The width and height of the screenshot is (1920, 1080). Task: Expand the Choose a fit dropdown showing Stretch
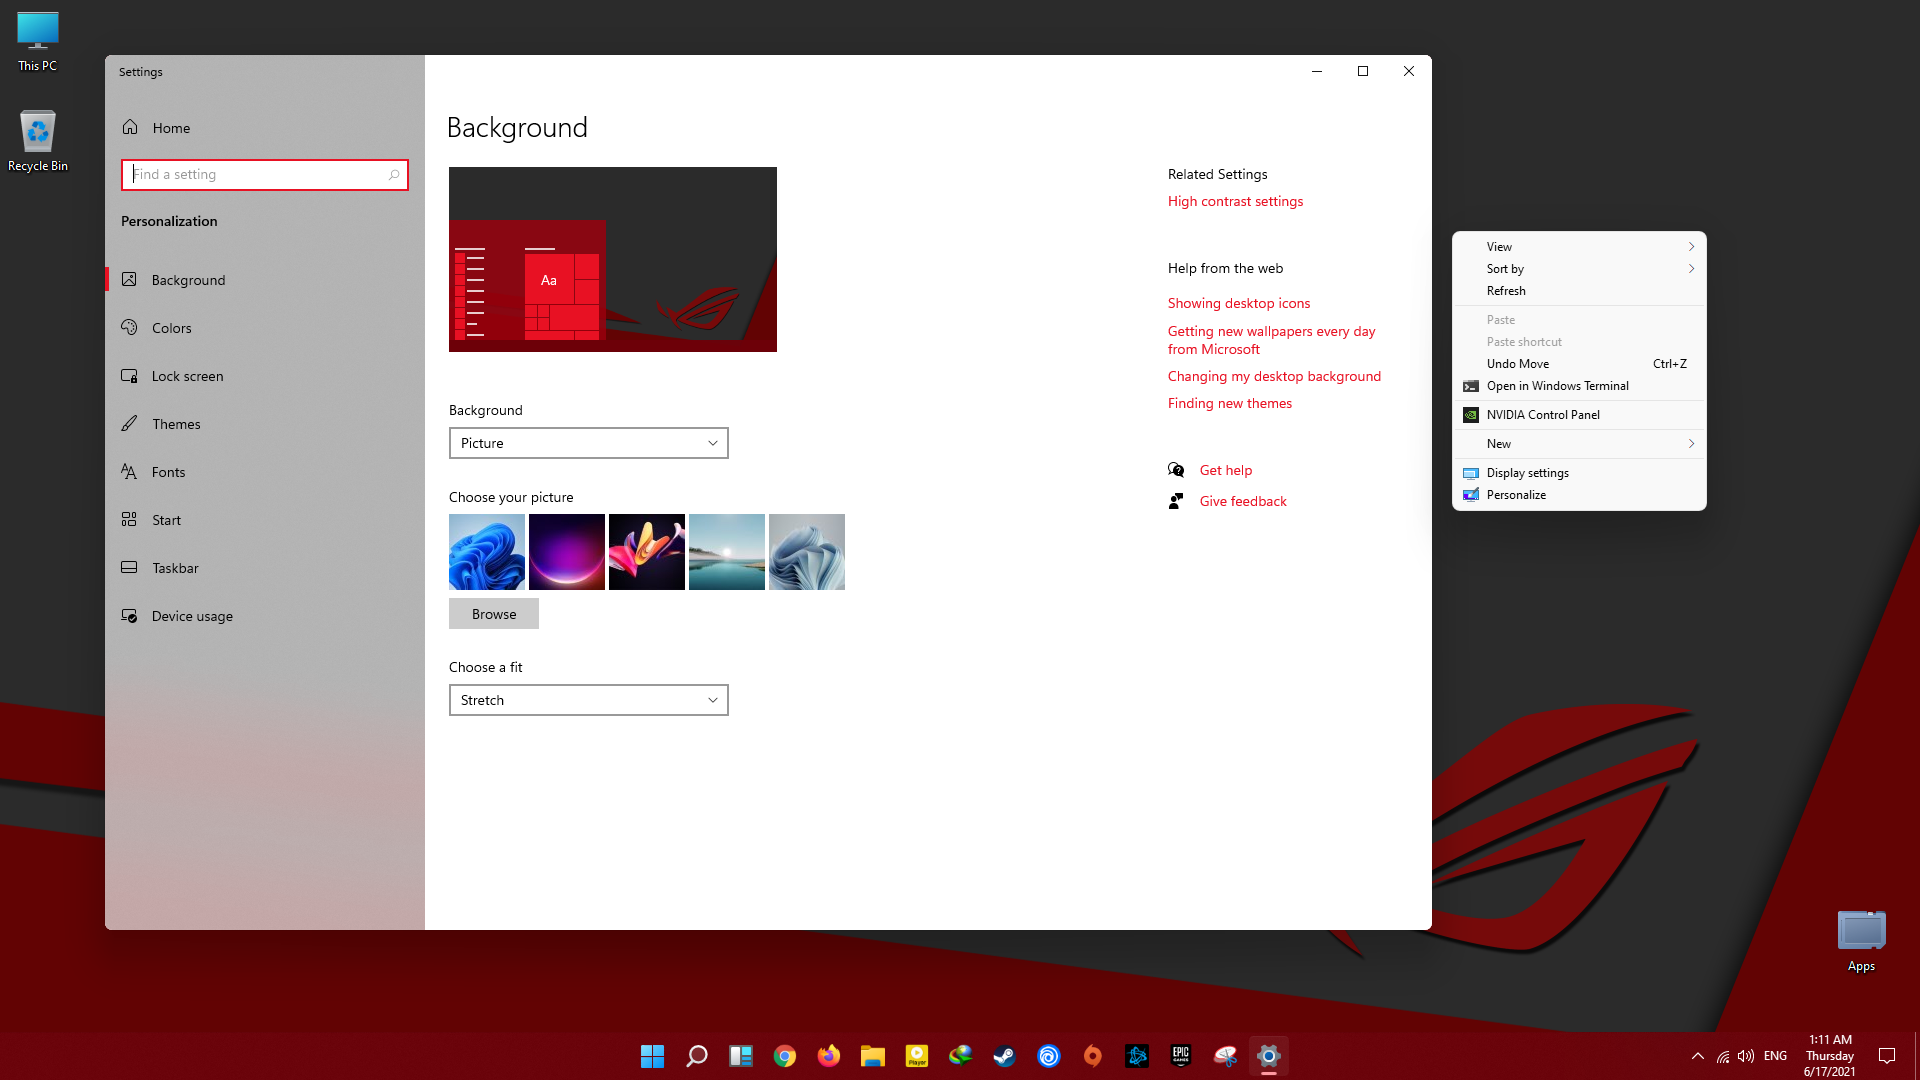589,700
